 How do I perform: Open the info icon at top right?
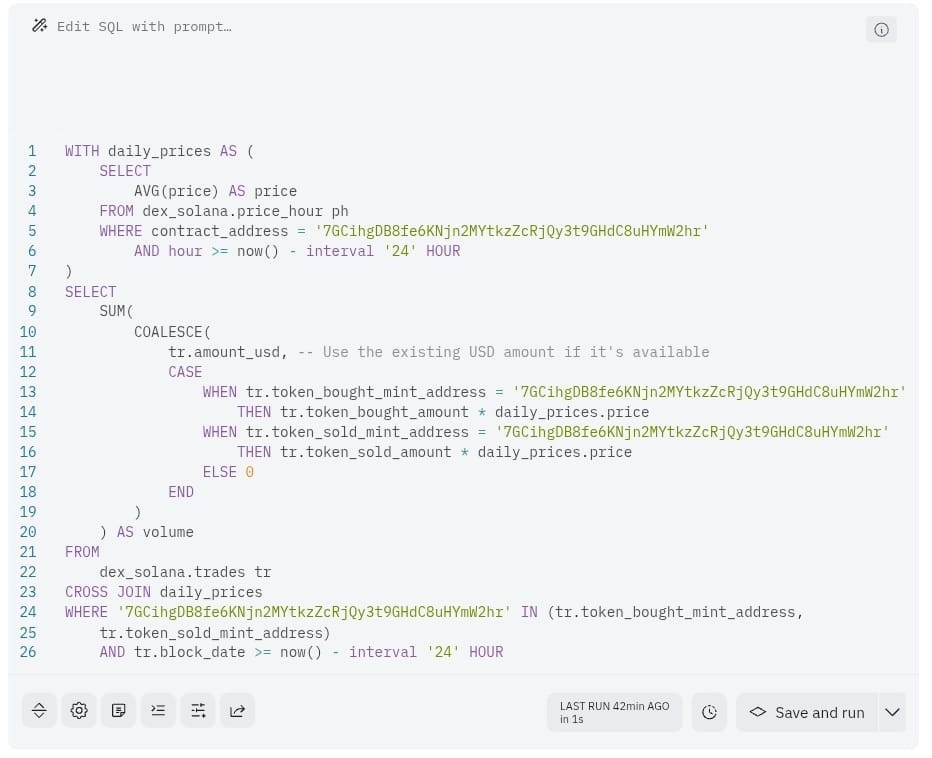(x=881, y=29)
